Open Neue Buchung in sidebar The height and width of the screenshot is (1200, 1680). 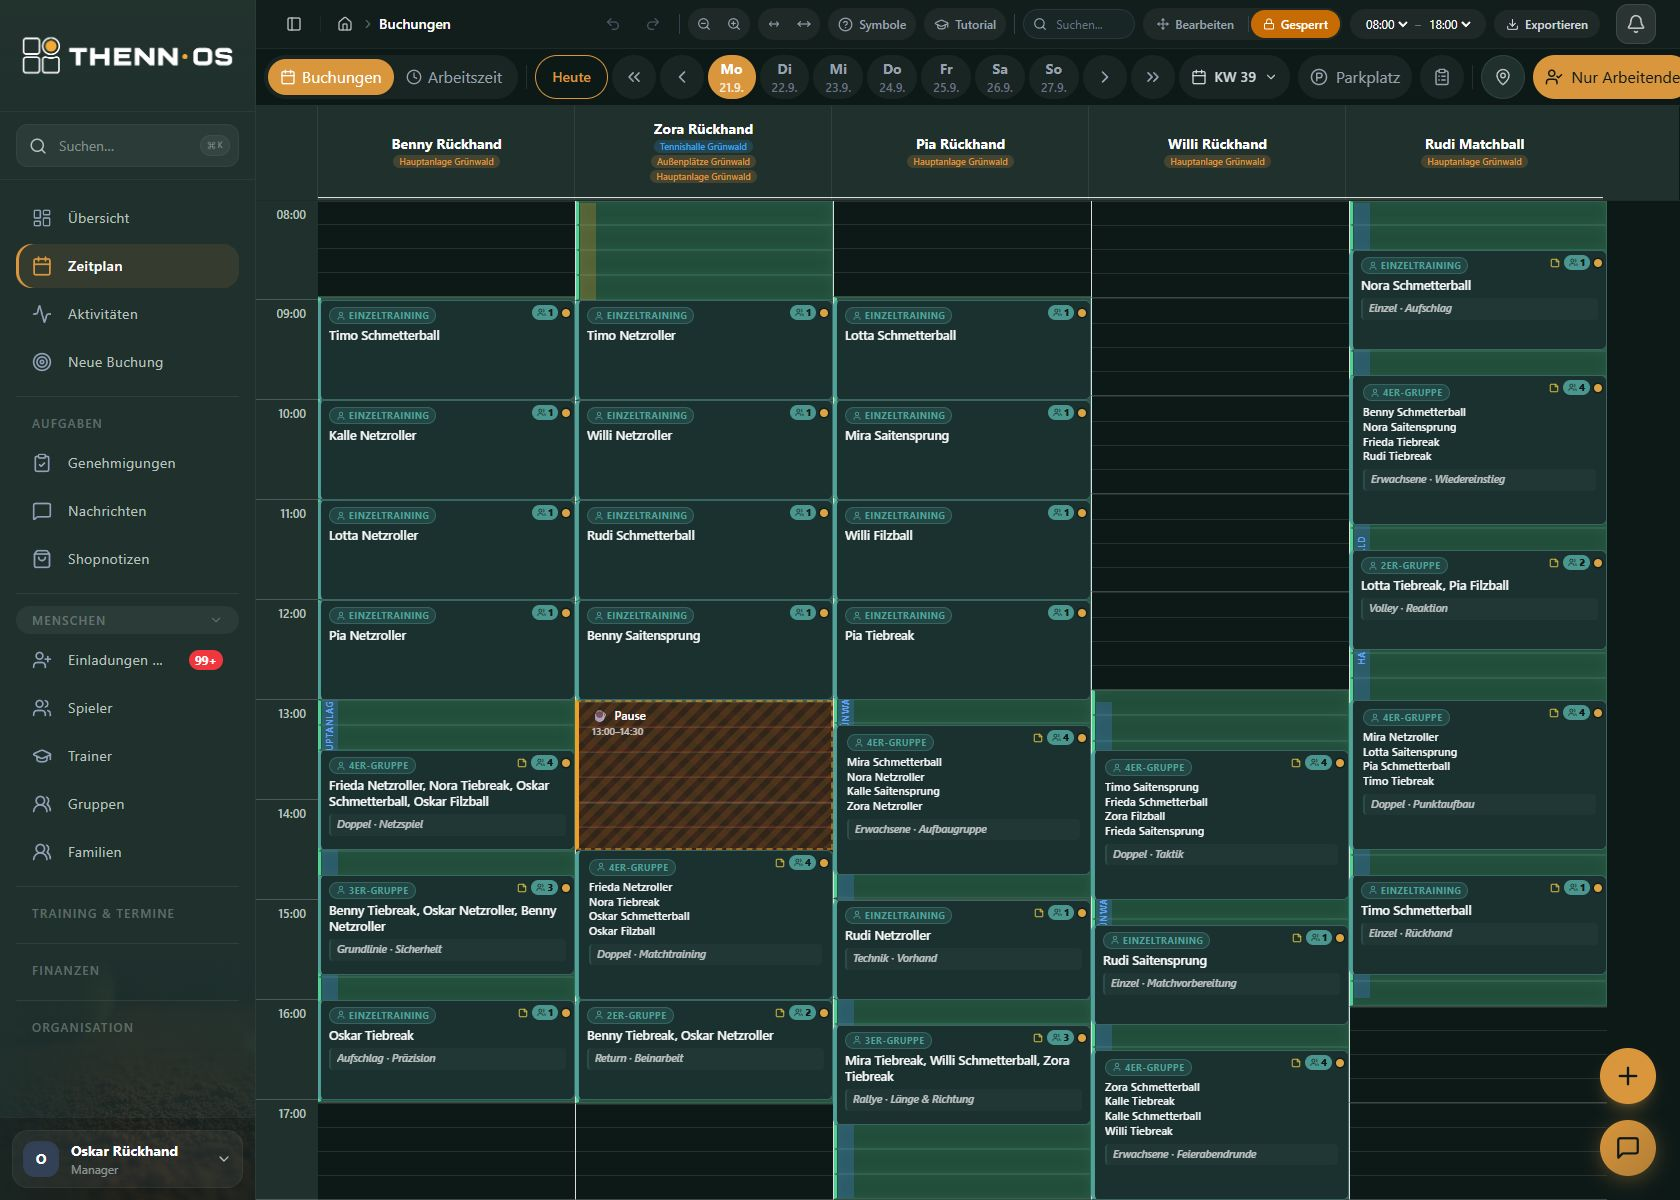pos(127,362)
